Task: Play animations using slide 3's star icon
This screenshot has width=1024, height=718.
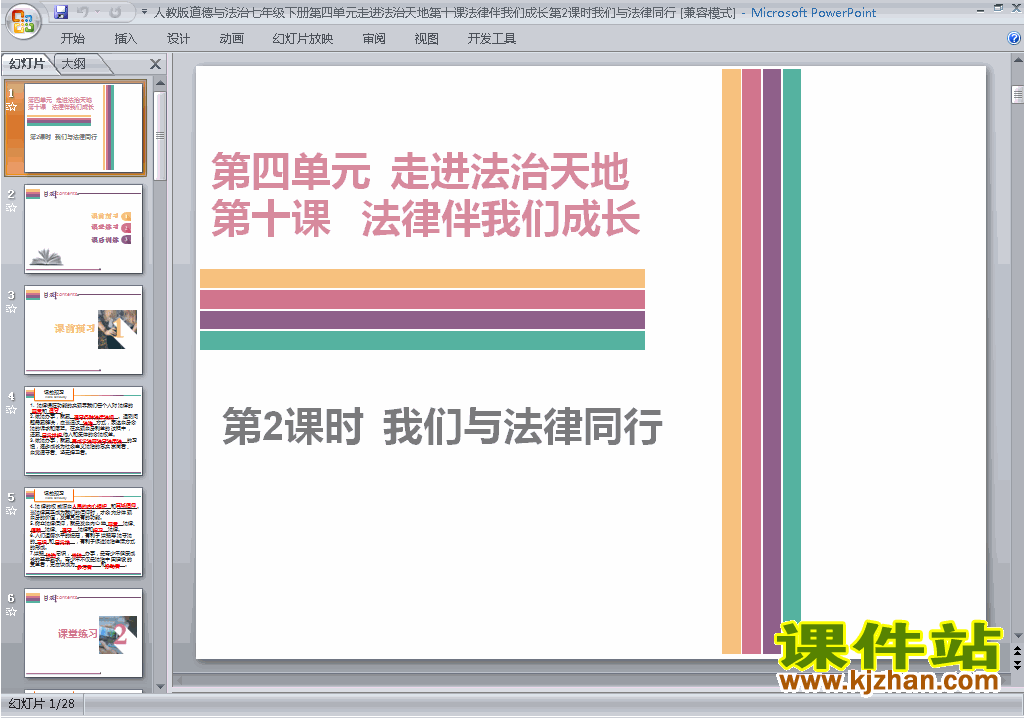Action: click(11, 308)
